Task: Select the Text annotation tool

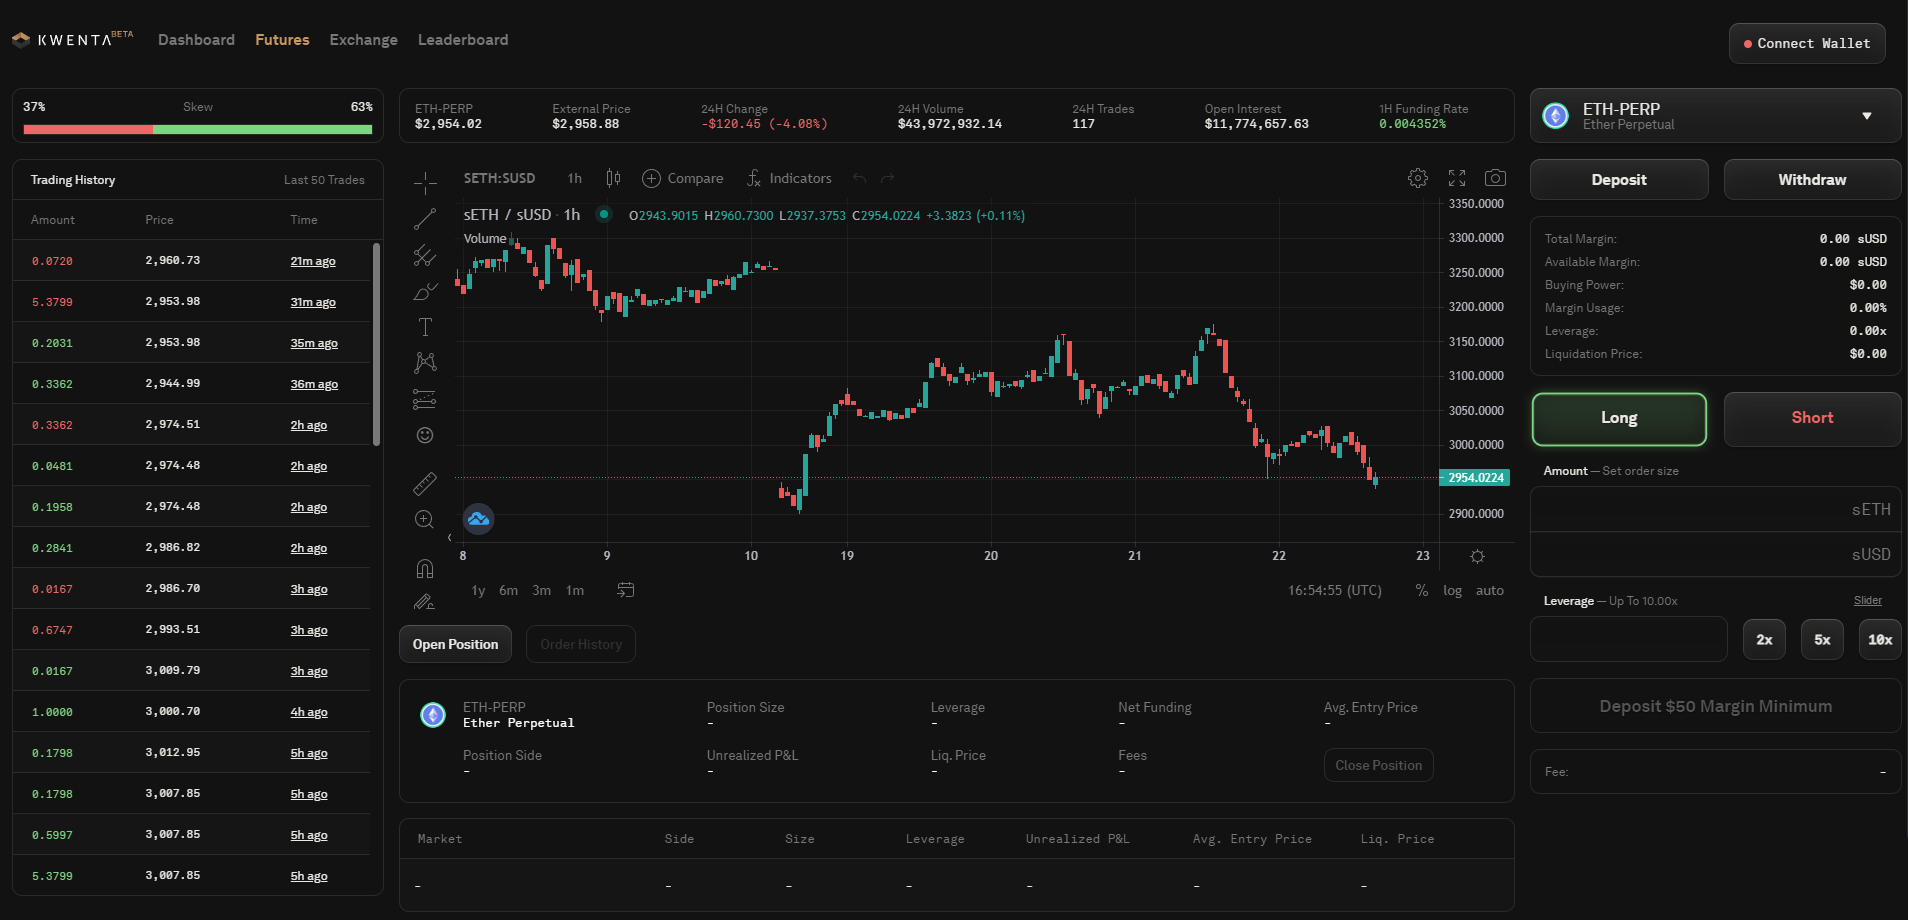Action: [425, 327]
